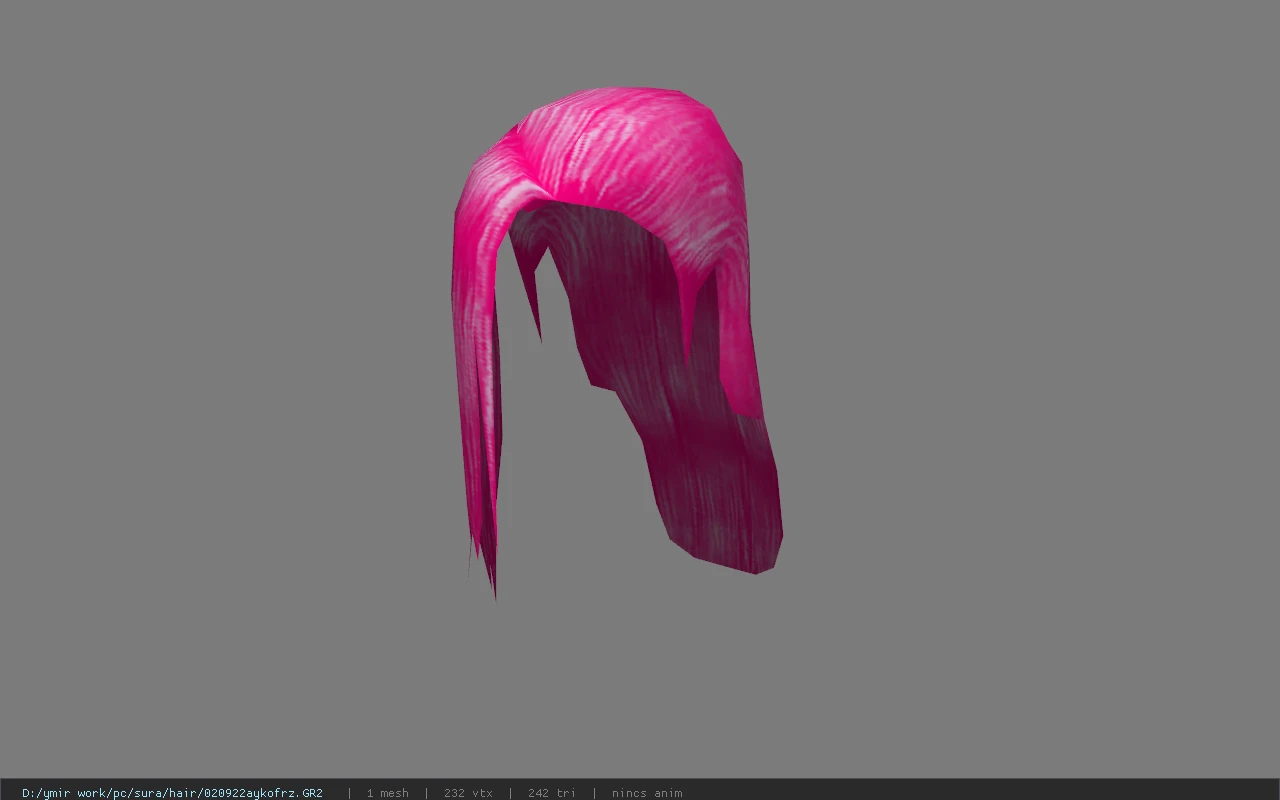The width and height of the screenshot is (1280, 800).
Task: Click the "232 vtx" vertex count
Action: click(x=468, y=793)
